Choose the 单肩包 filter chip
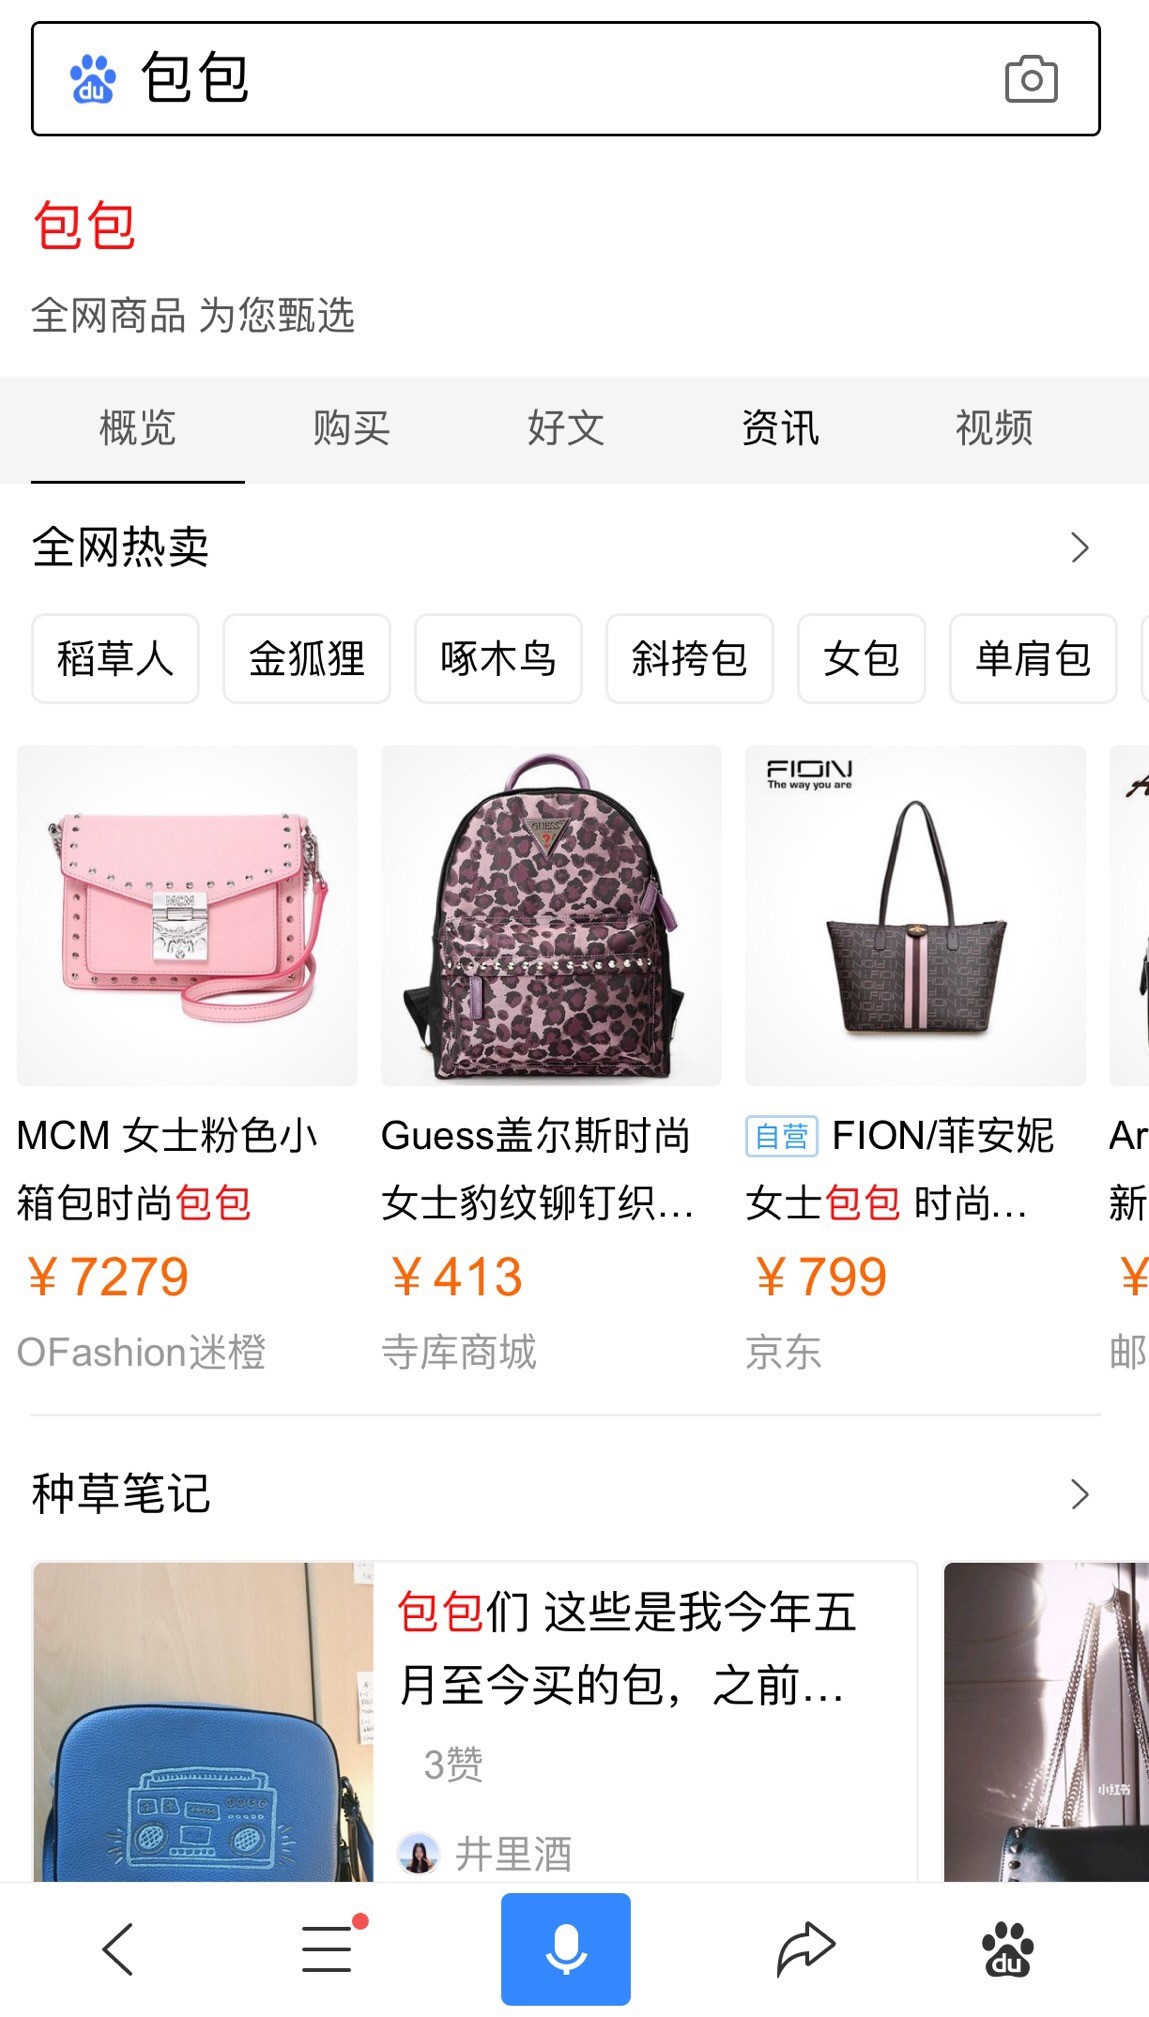1149x2017 pixels. tap(1033, 658)
